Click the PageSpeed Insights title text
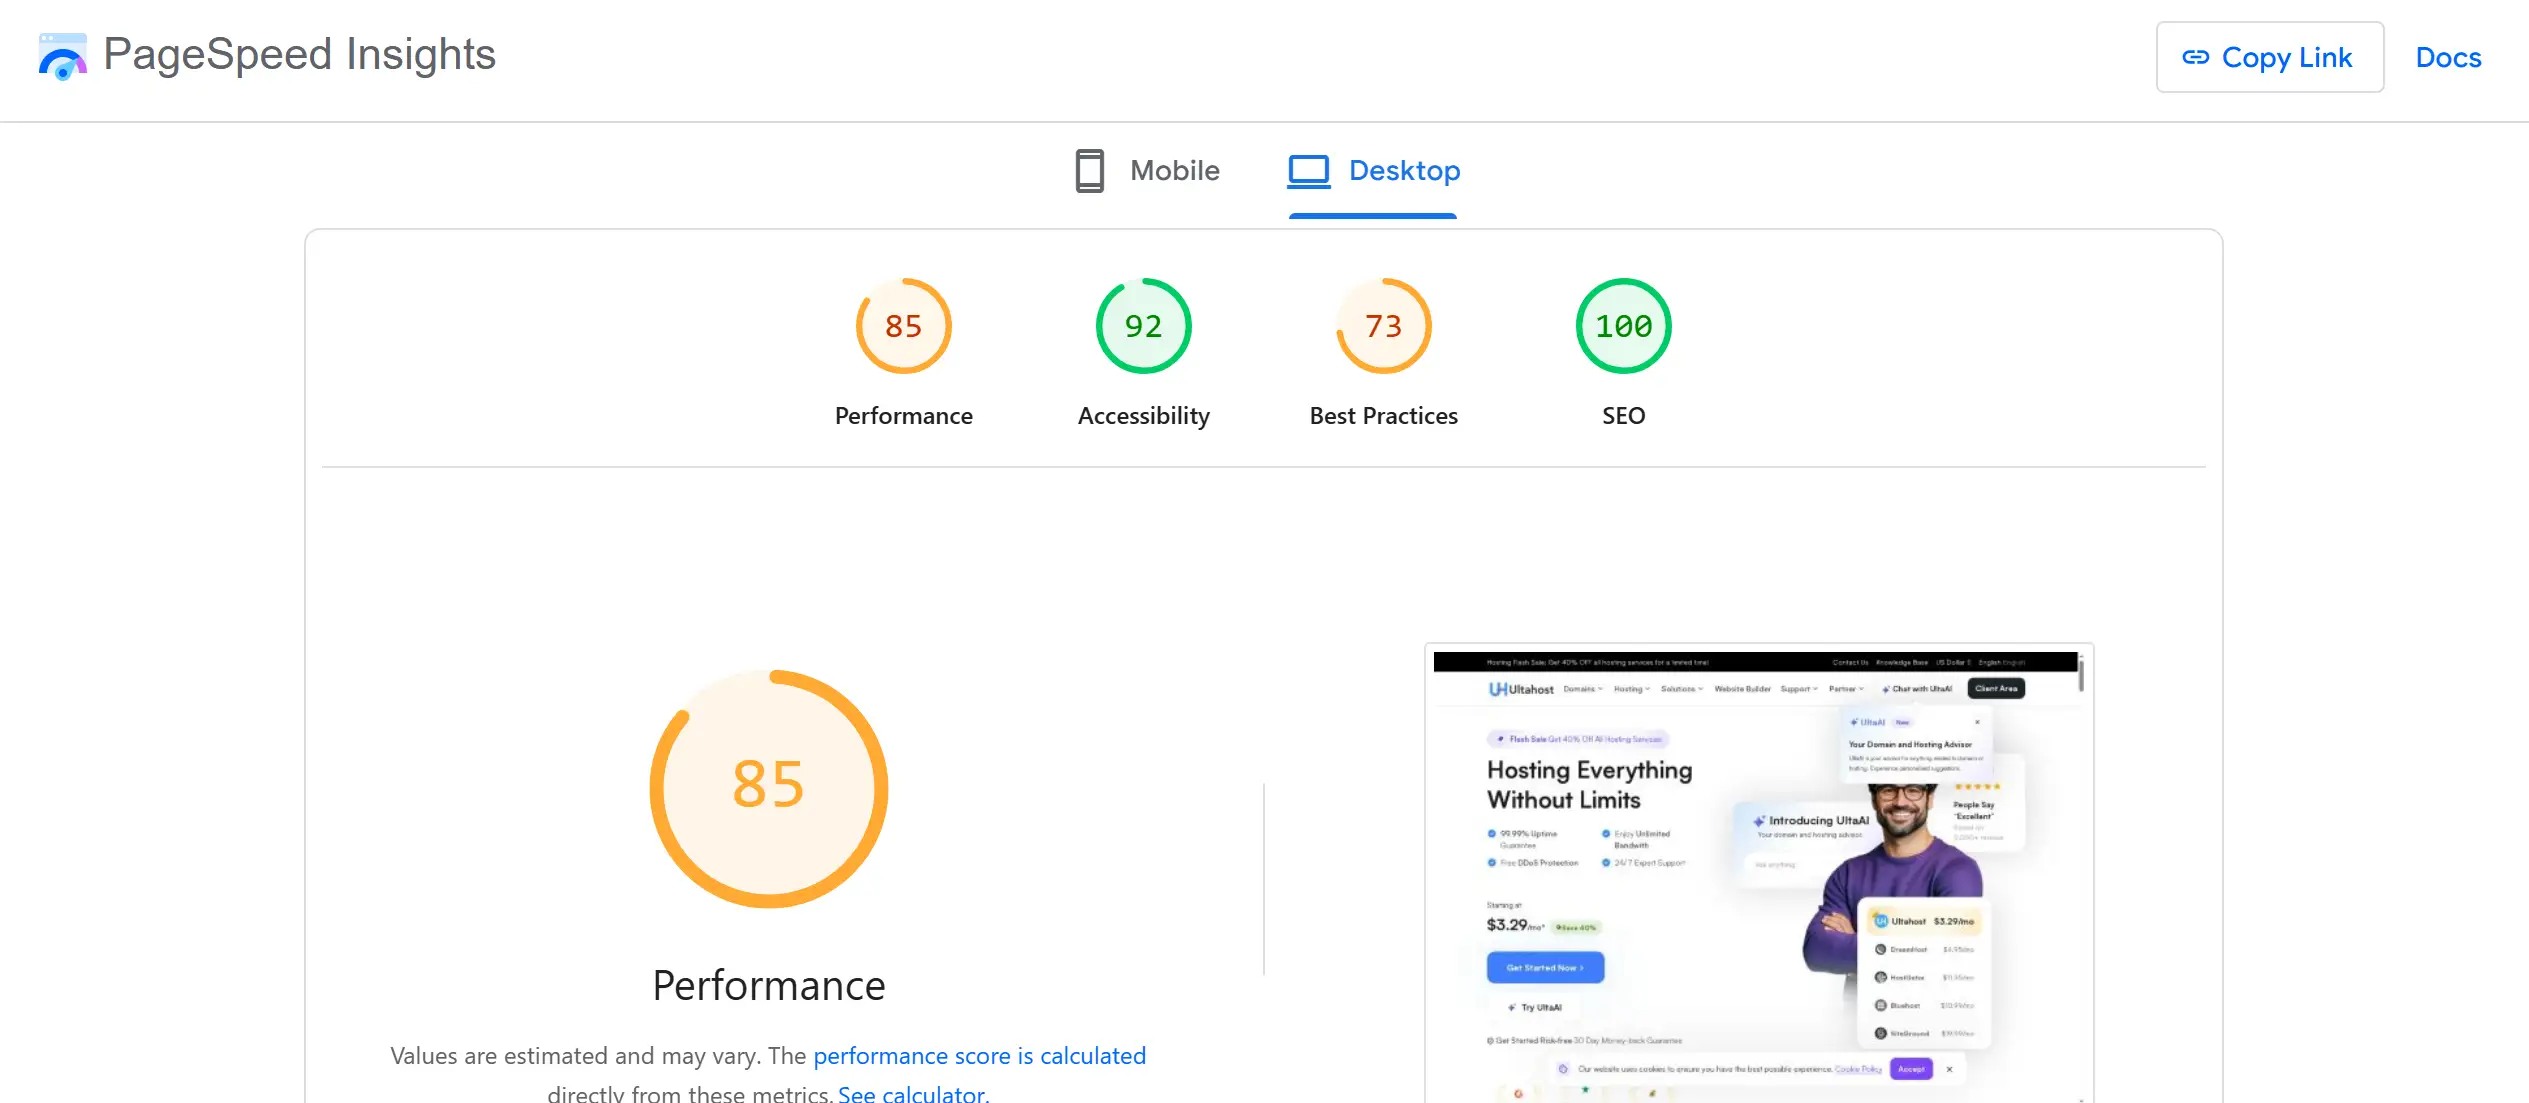 coord(299,54)
